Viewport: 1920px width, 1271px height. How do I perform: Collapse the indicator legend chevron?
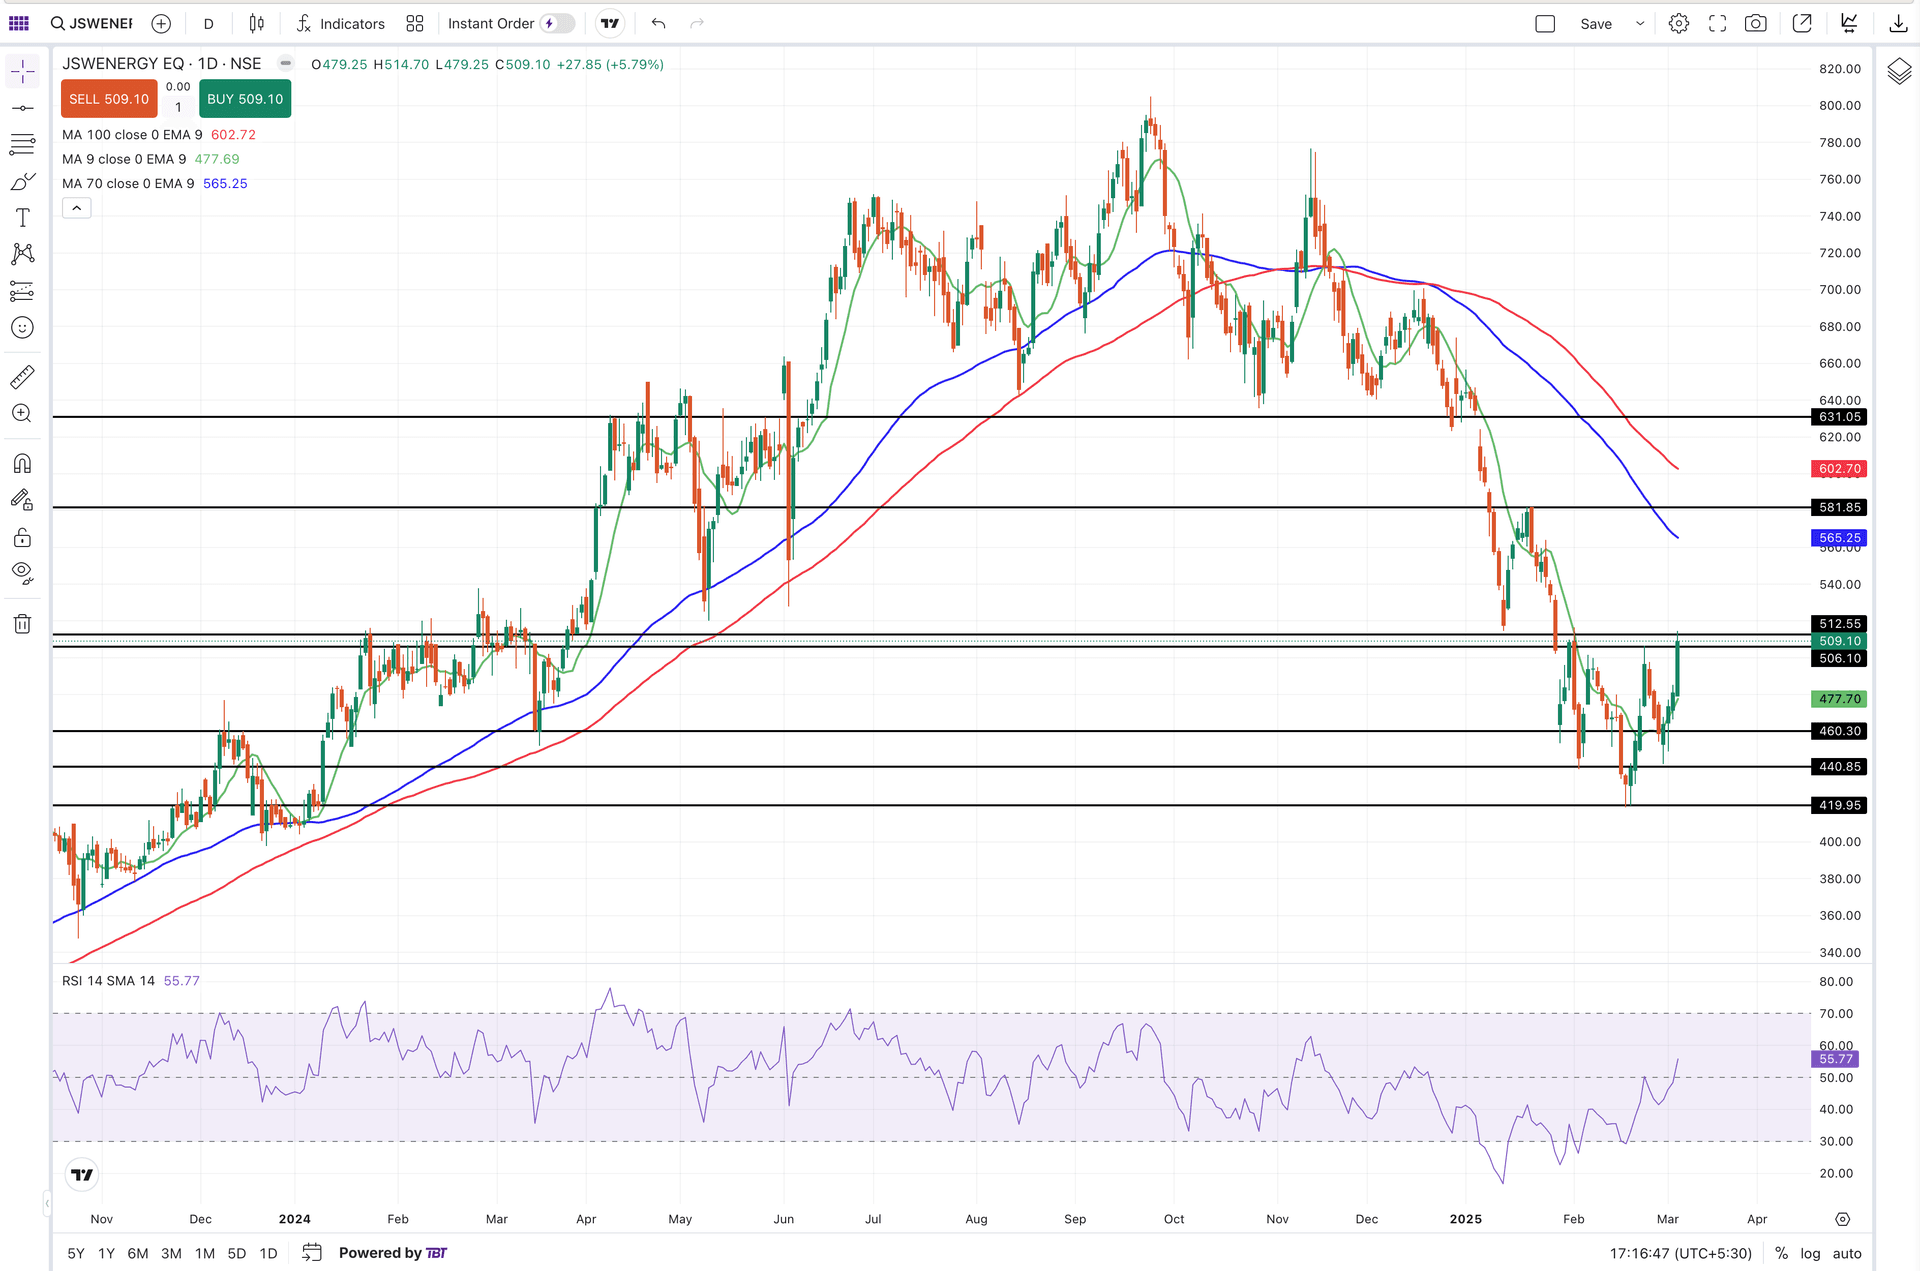tap(77, 208)
